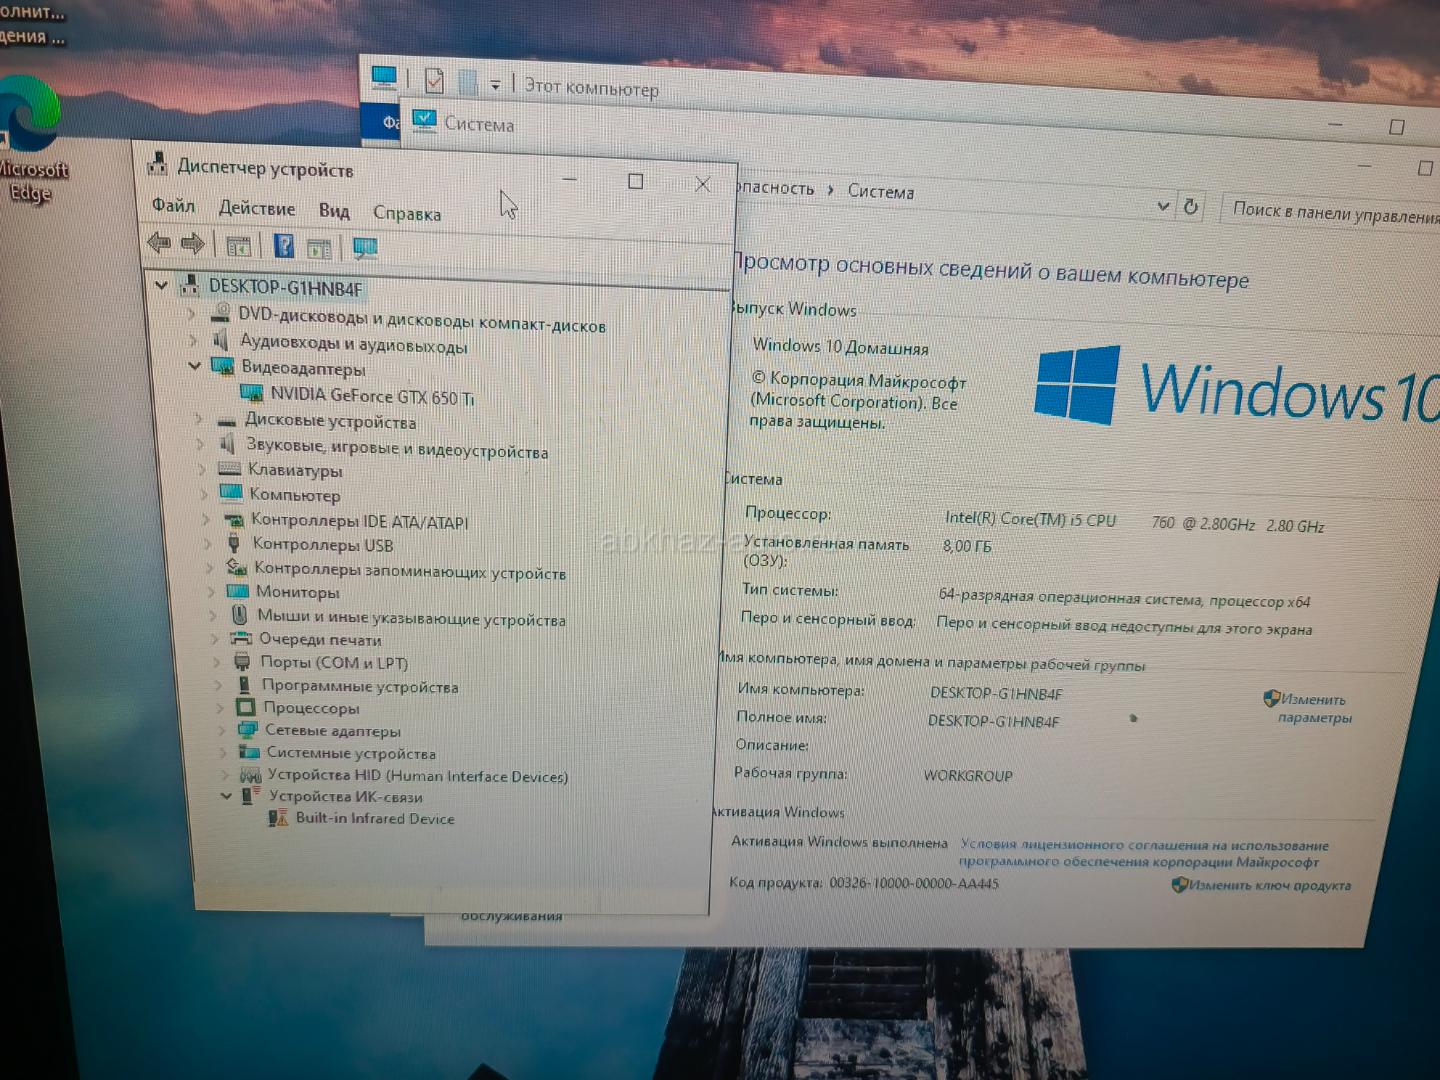
Task: Click the action pane toolbar icon
Action: (319, 248)
